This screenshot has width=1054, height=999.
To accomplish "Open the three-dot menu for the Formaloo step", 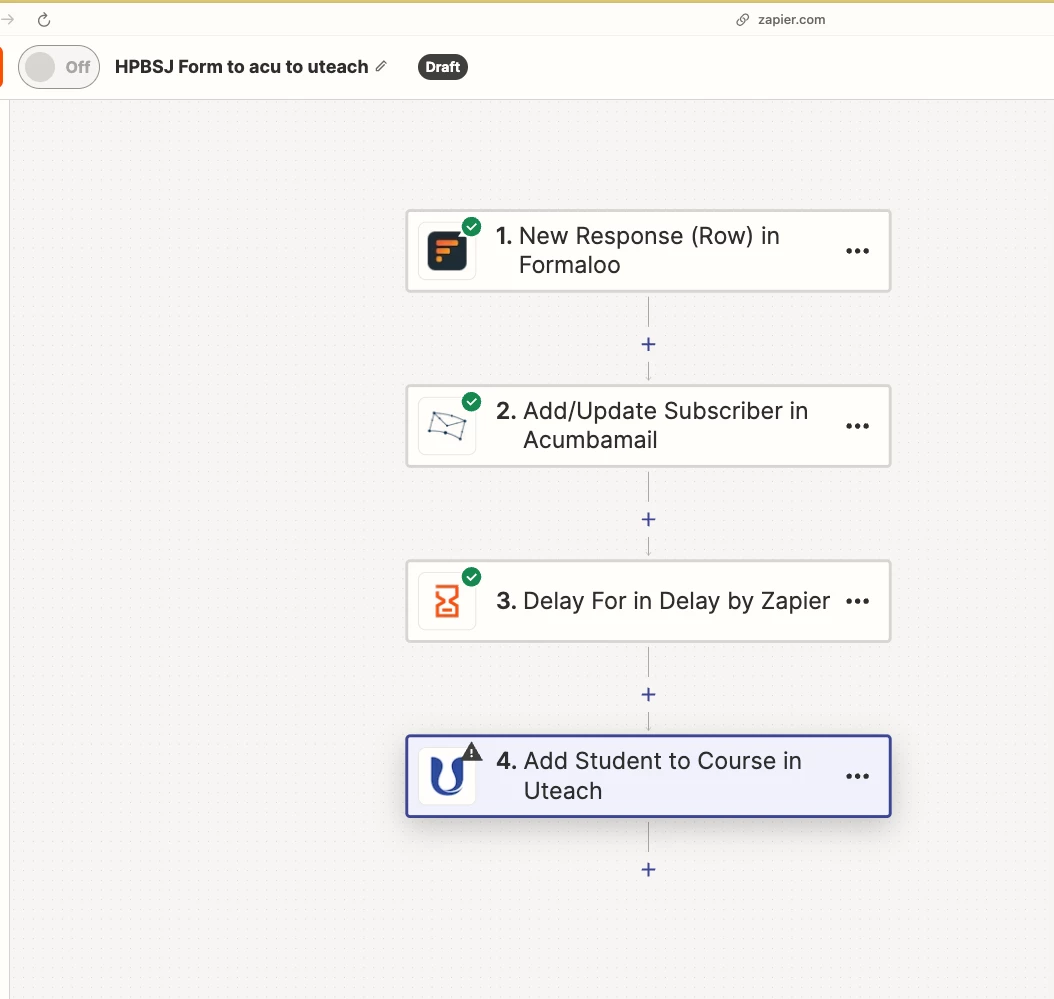I will pos(857,251).
